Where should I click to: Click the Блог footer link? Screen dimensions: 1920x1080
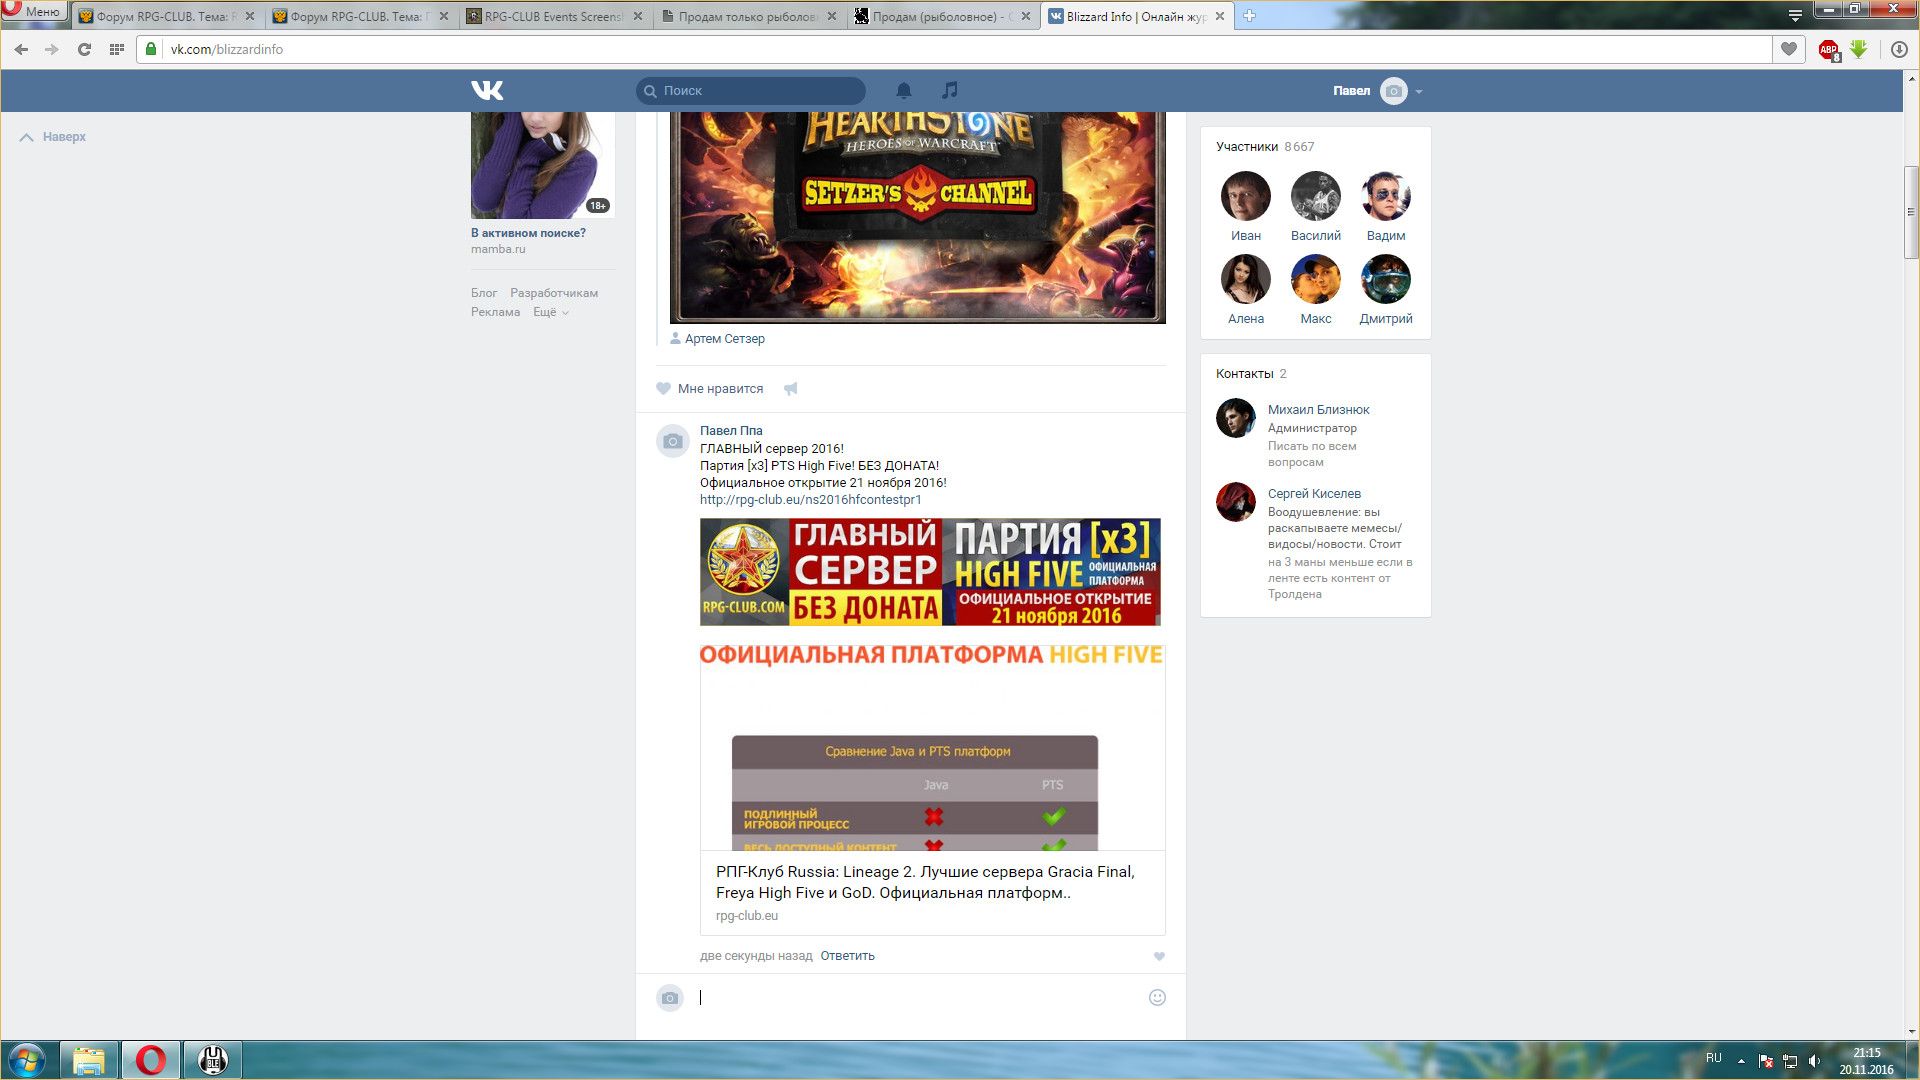pos(484,293)
